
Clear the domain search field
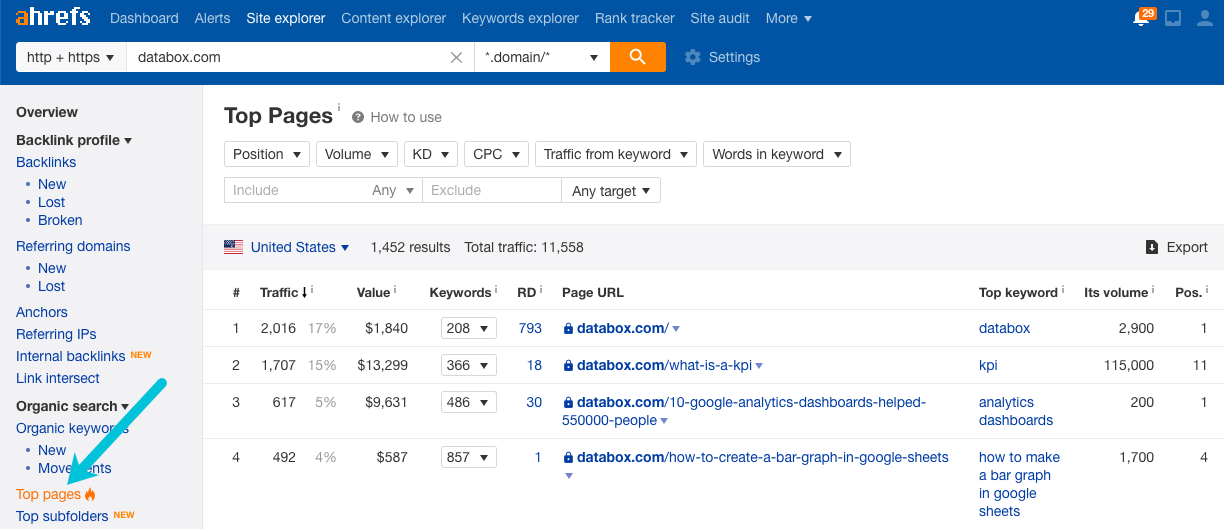click(x=457, y=57)
